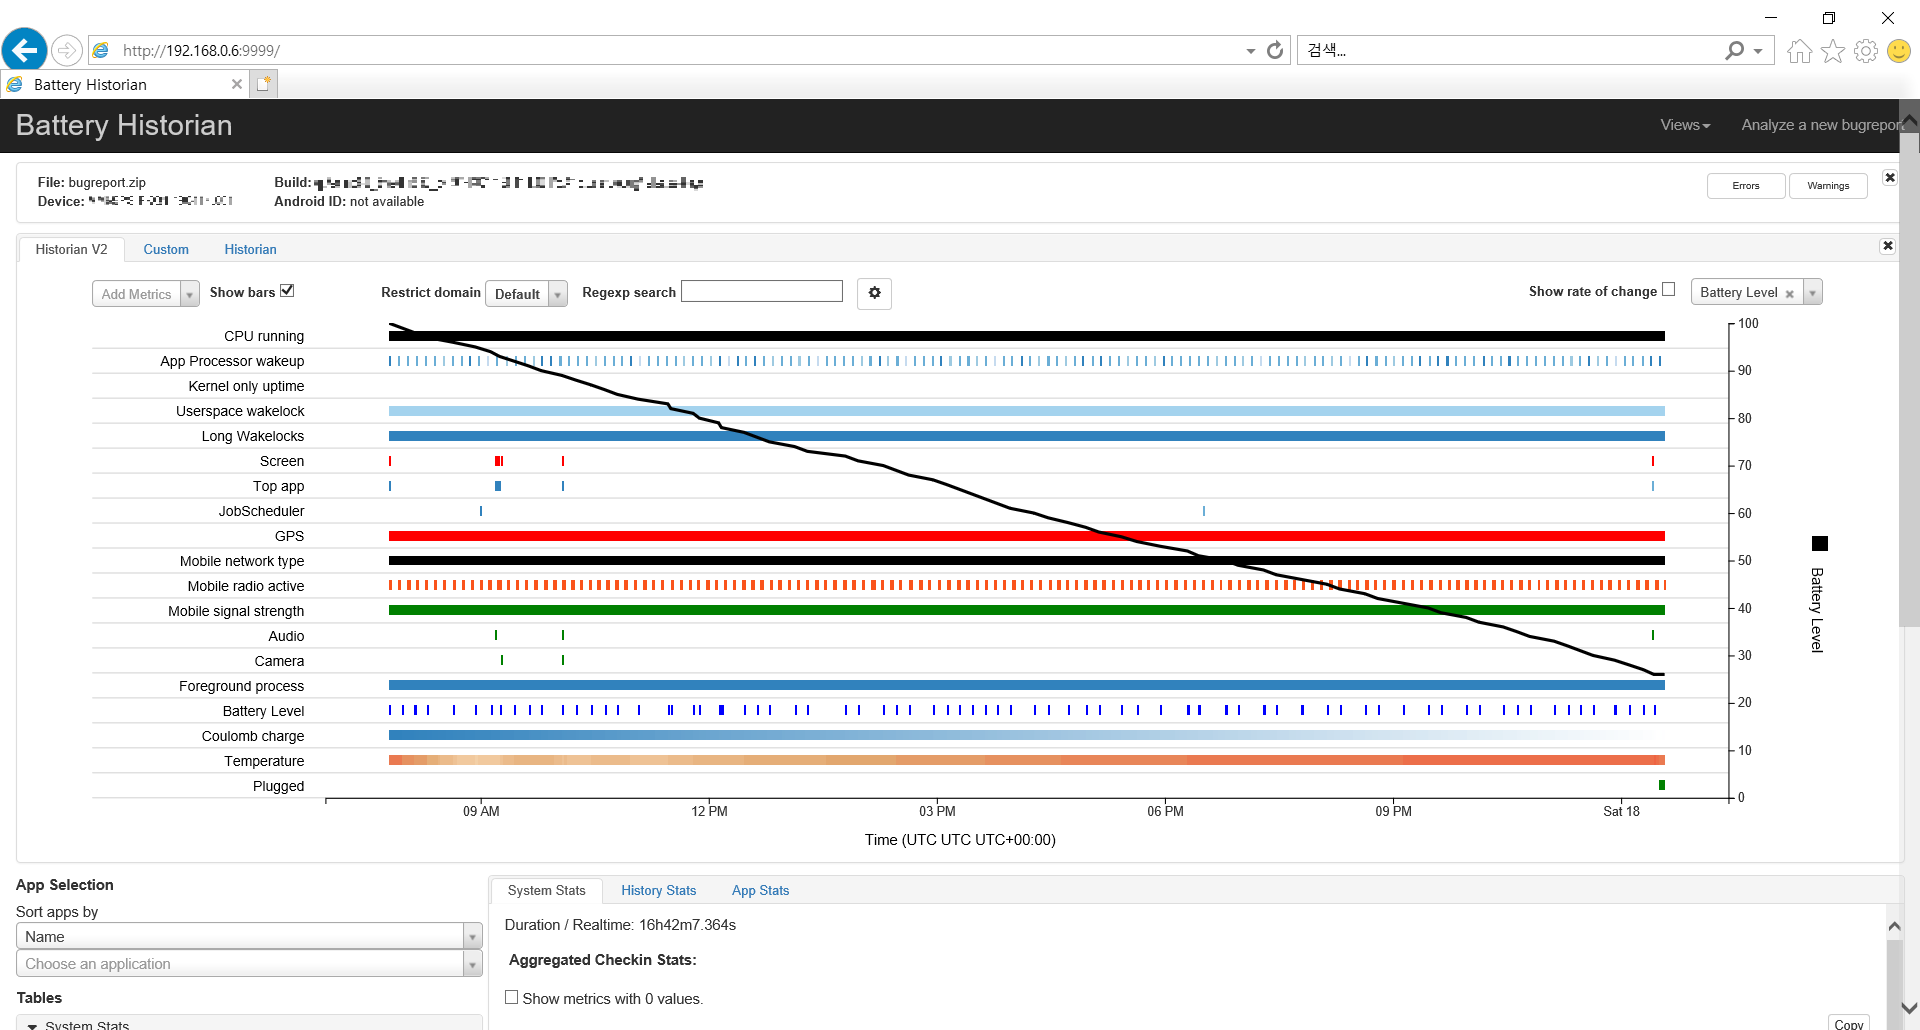The width and height of the screenshot is (1920, 1030).
Task: Close the file info panel
Action: pos(1890,177)
